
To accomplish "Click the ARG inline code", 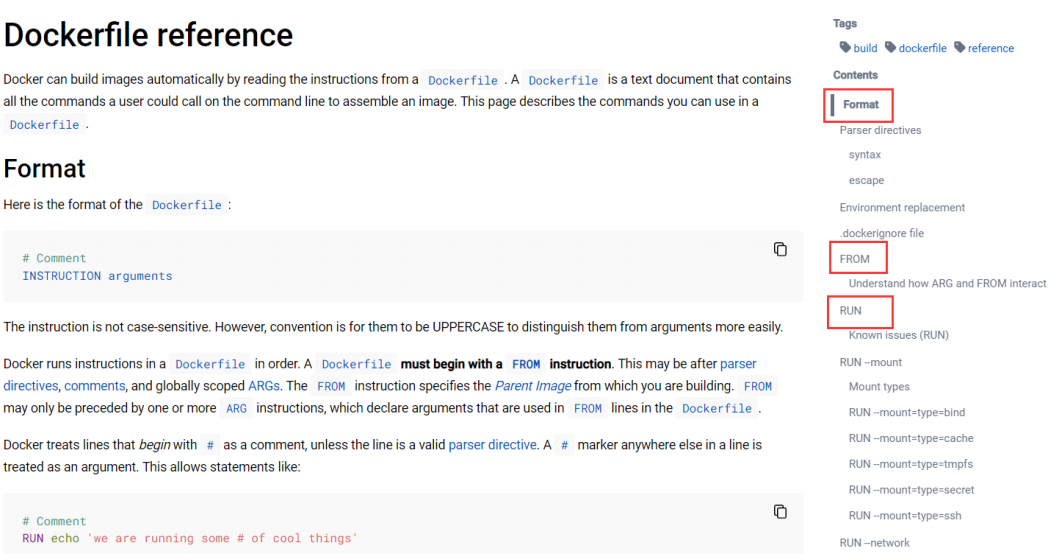I will pyautogui.click(x=236, y=409).
